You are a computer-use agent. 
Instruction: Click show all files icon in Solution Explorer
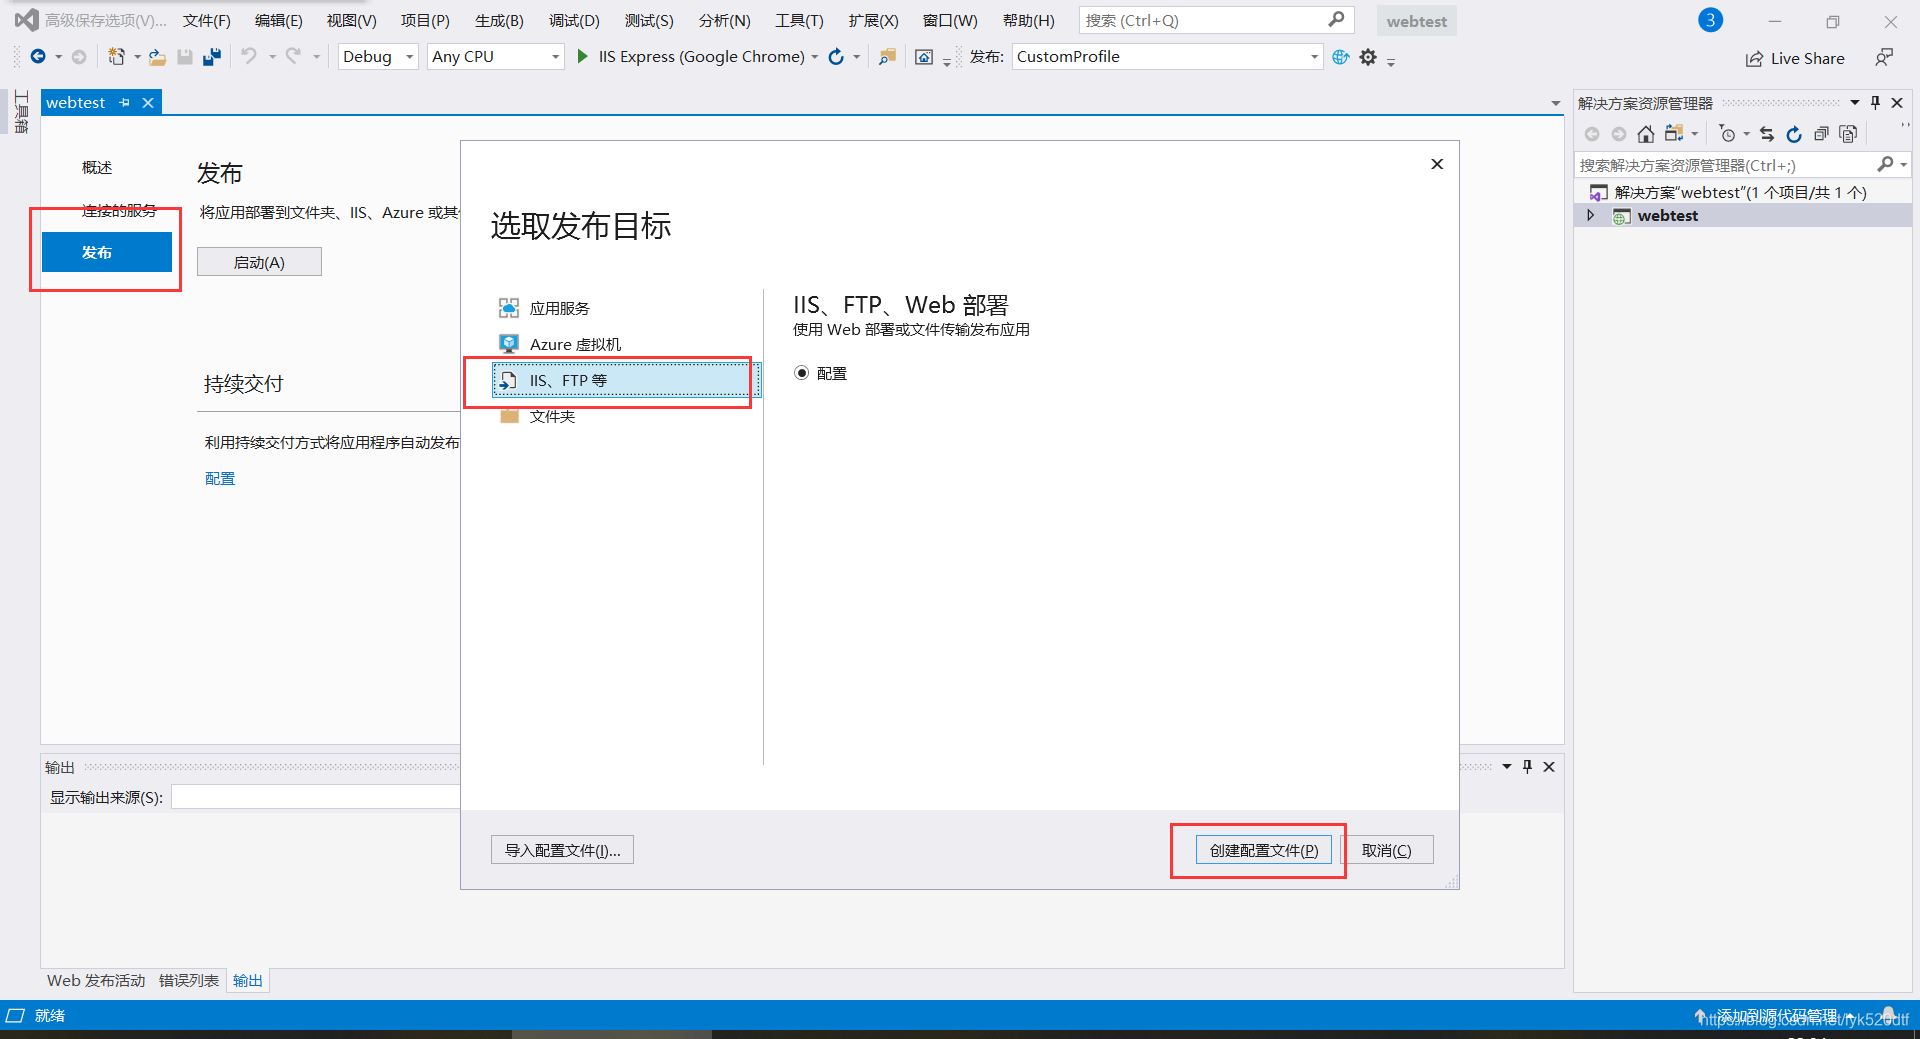[1848, 134]
